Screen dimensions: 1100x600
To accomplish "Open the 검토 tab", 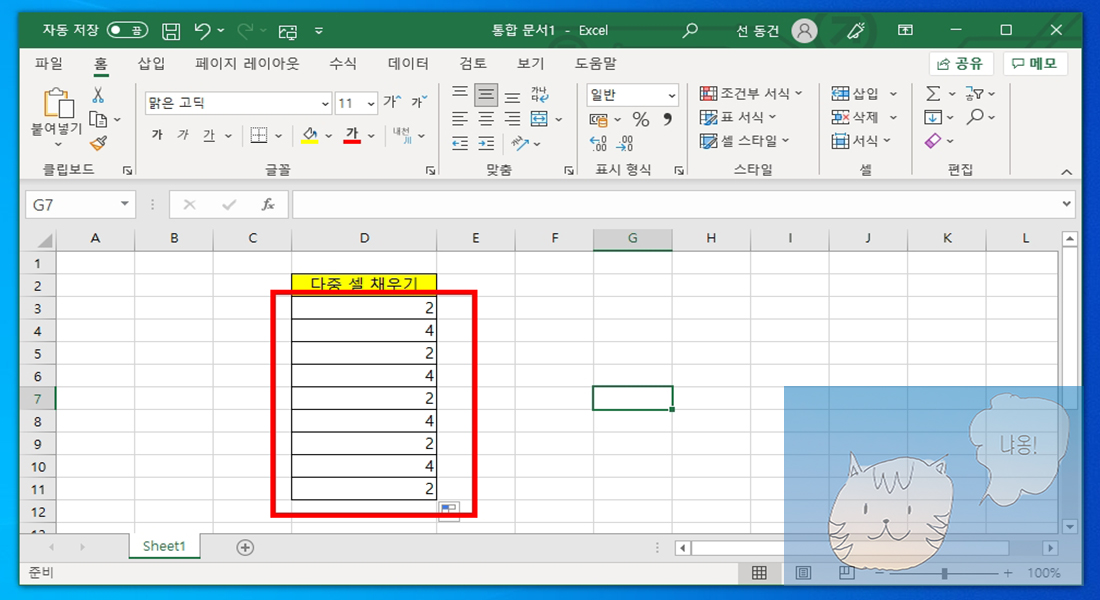I will click(x=473, y=64).
